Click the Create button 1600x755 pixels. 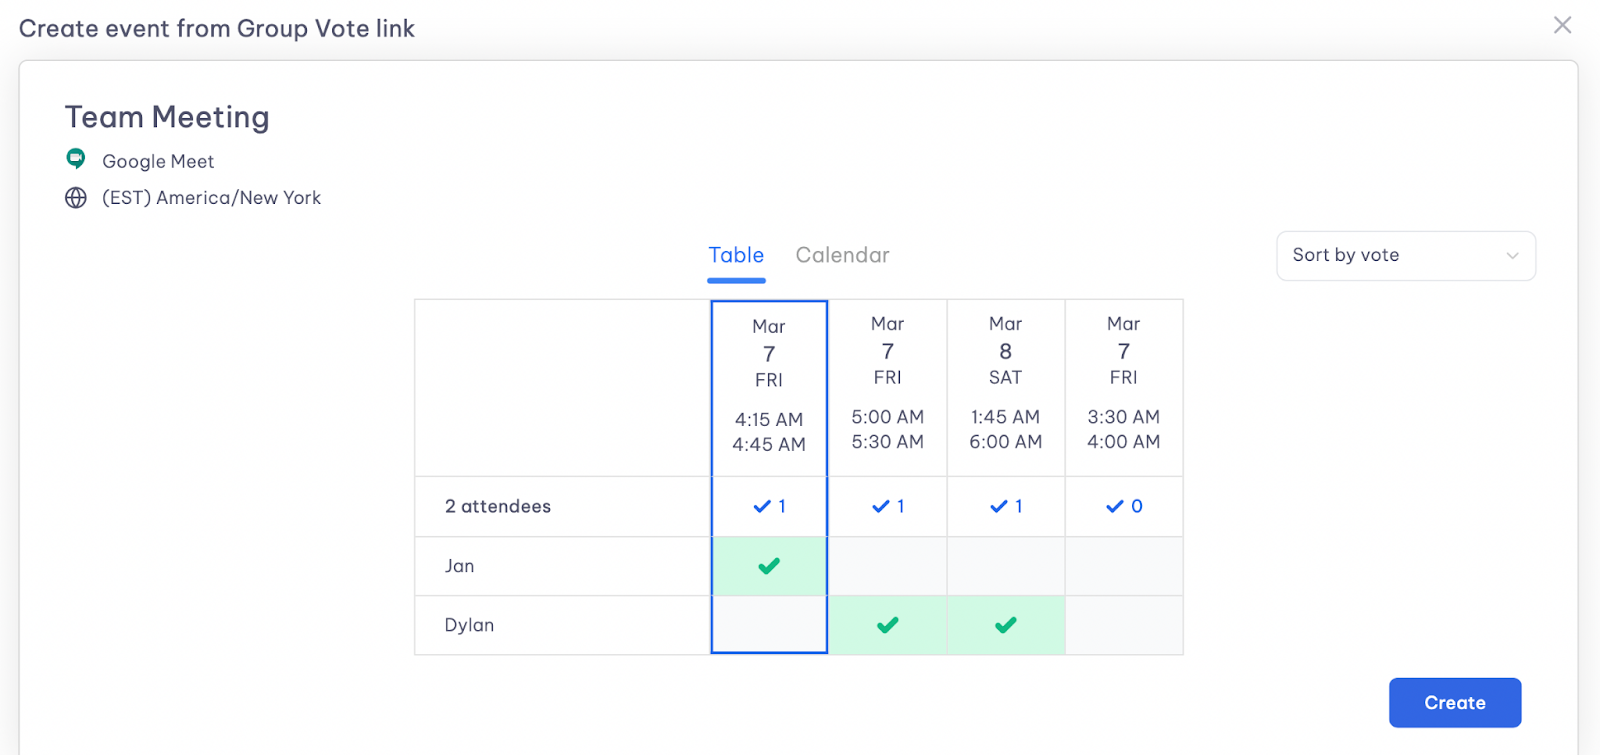click(1455, 703)
